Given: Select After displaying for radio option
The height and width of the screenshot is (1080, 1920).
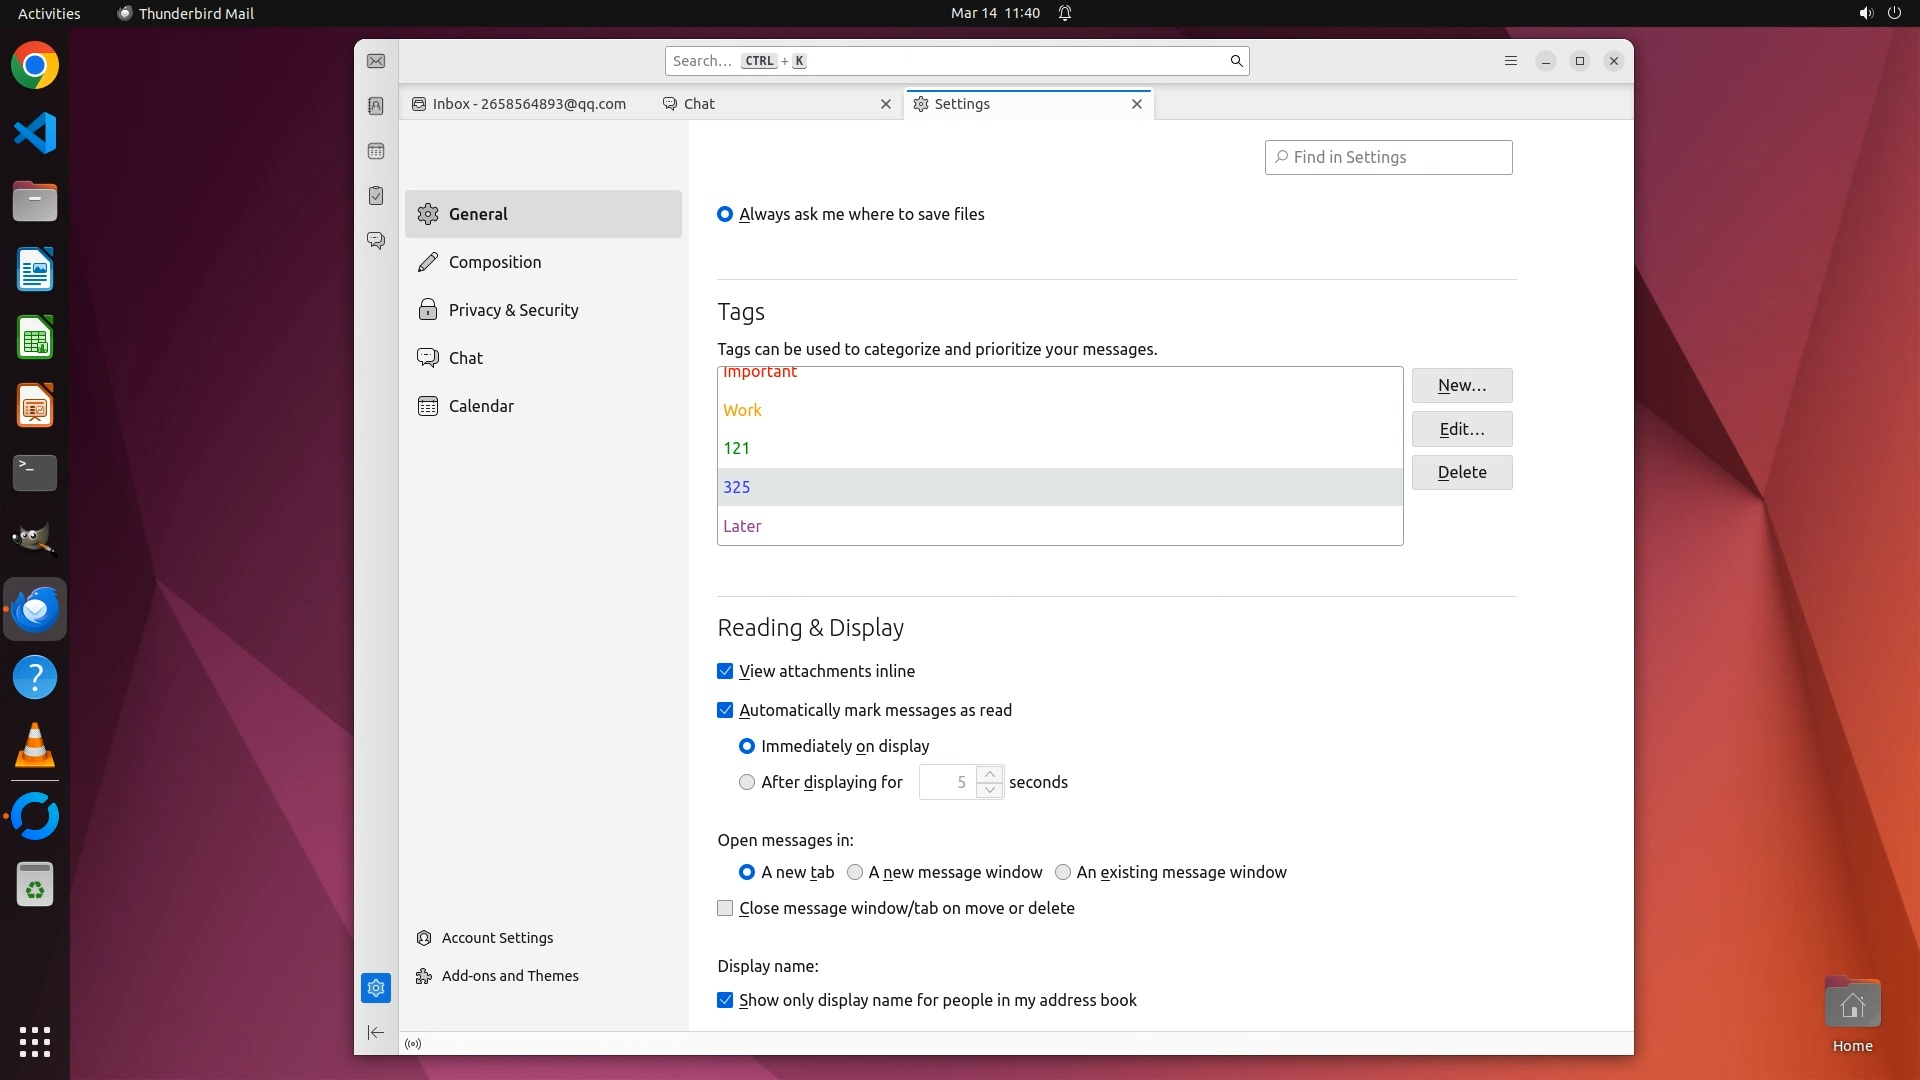Looking at the screenshot, I should pyautogui.click(x=747, y=783).
